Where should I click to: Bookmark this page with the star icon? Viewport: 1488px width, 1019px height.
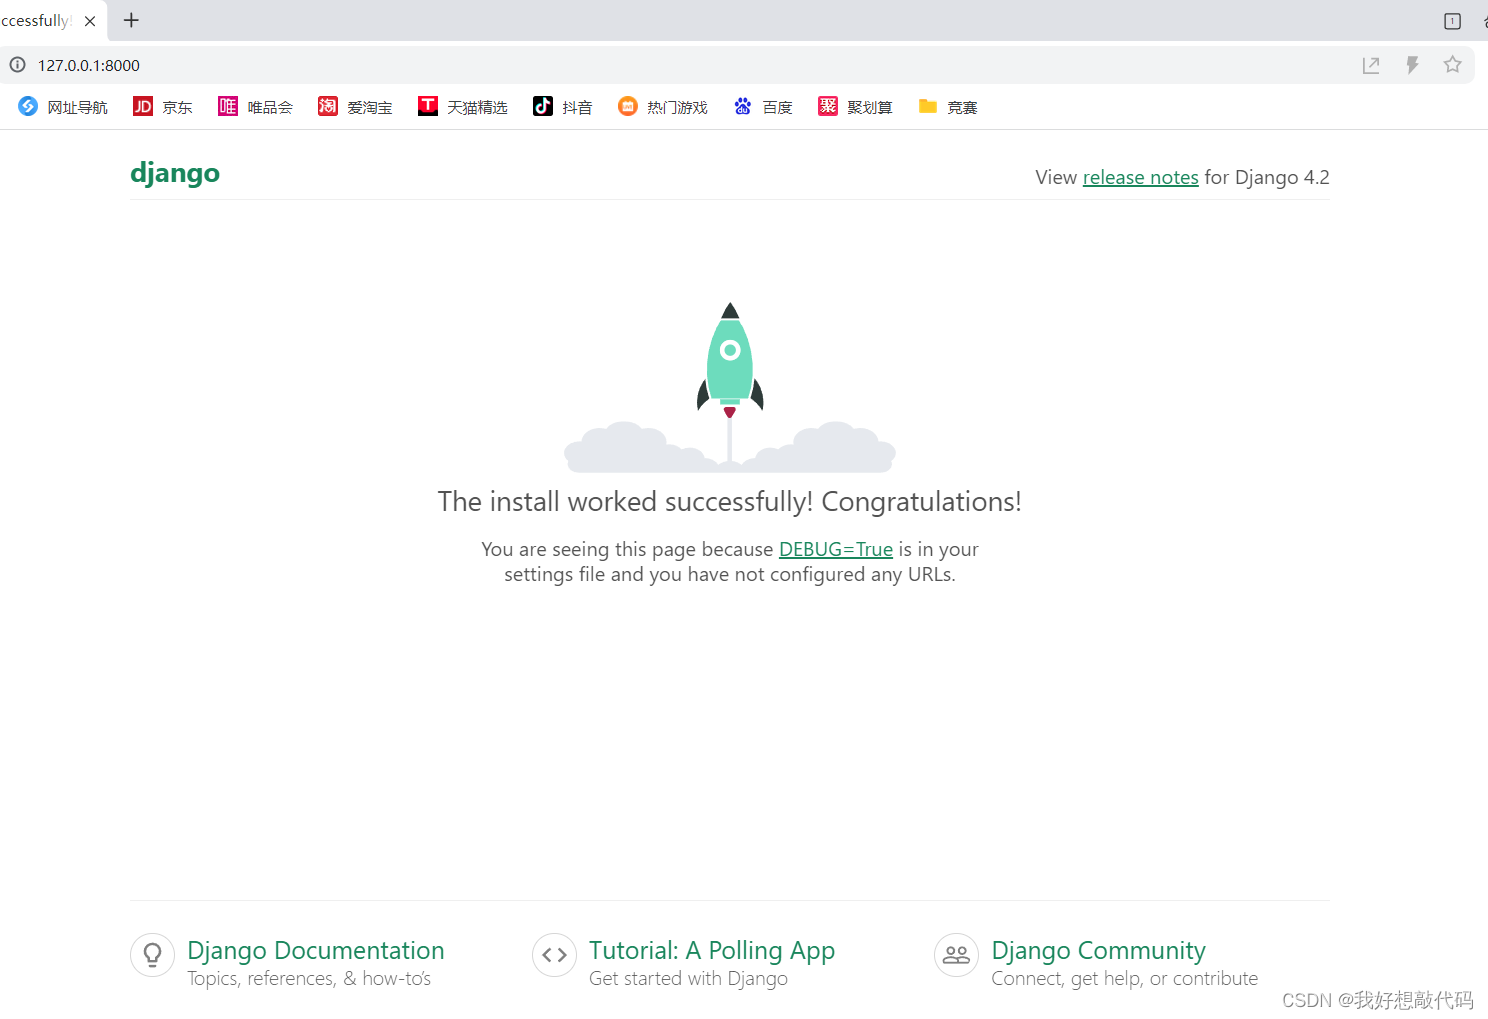(1452, 65)
